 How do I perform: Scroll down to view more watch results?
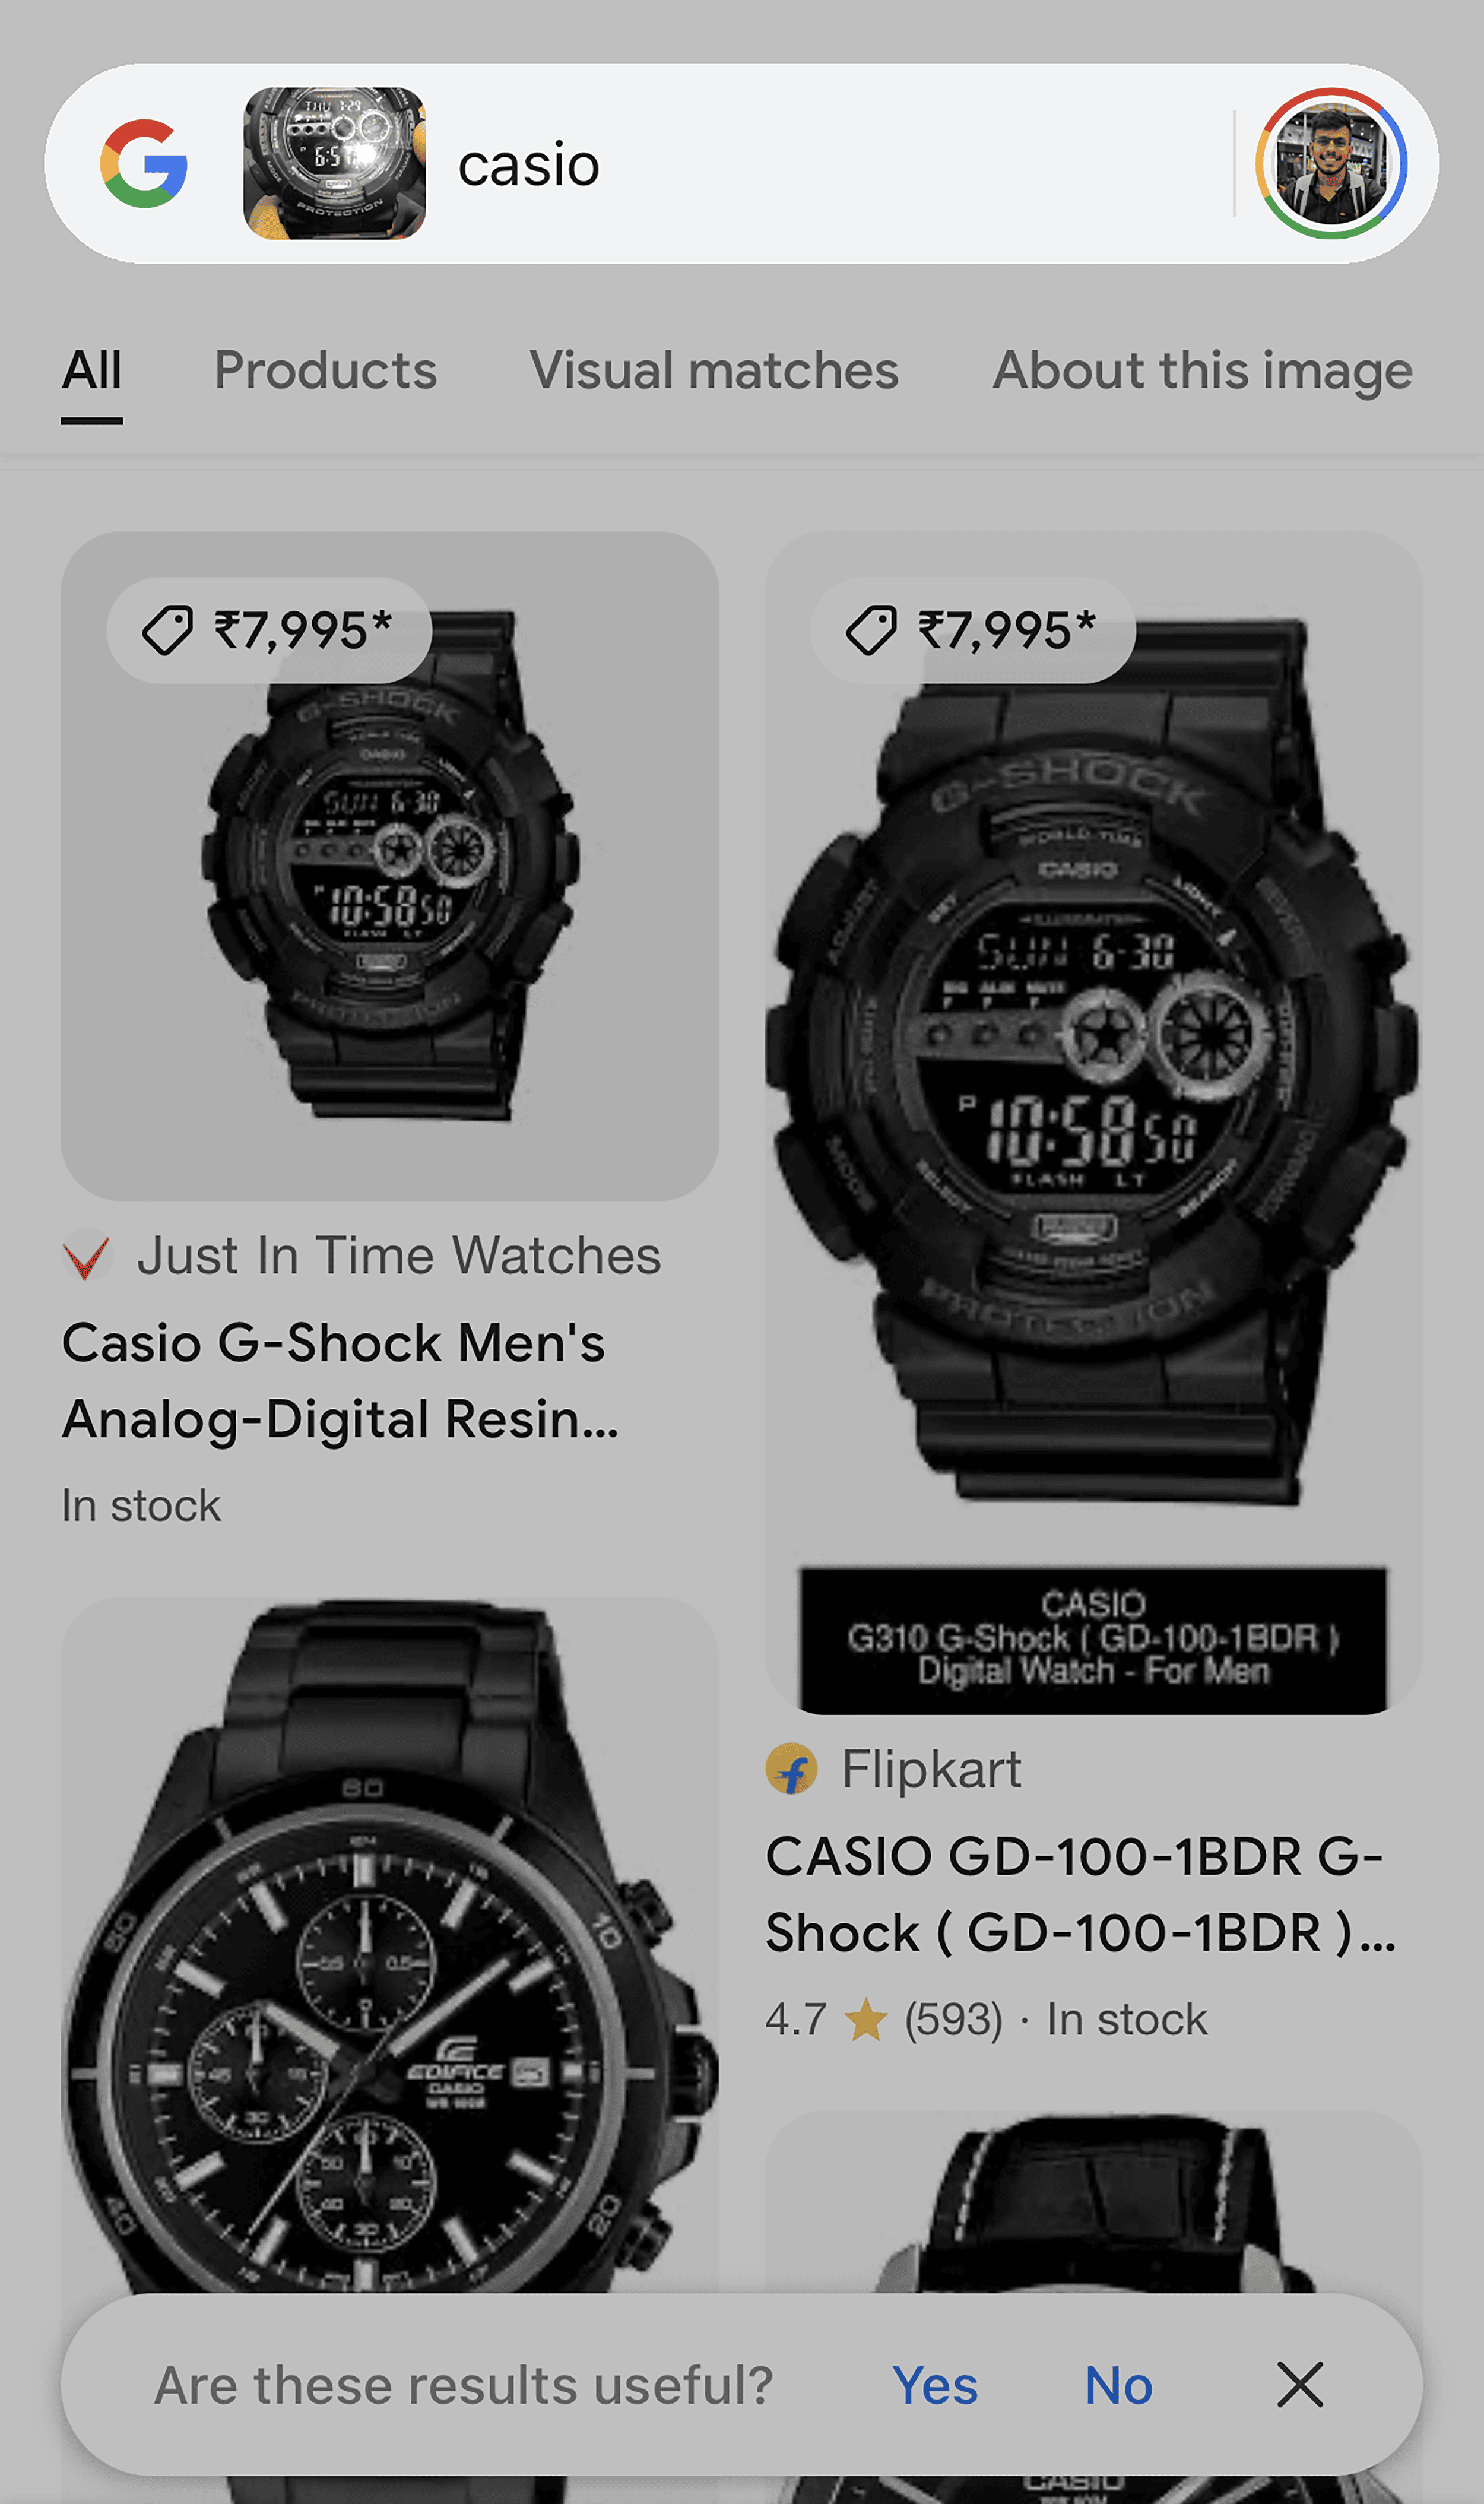742,1589
